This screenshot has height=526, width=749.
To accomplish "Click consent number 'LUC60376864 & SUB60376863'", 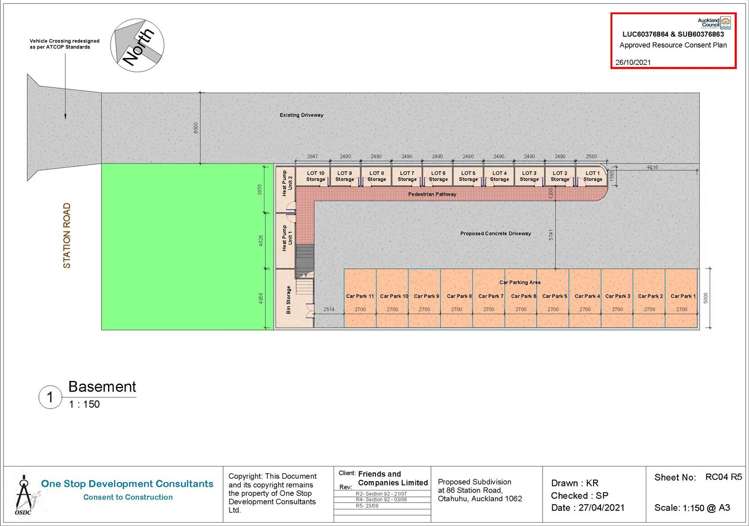I will pos(673,34).
